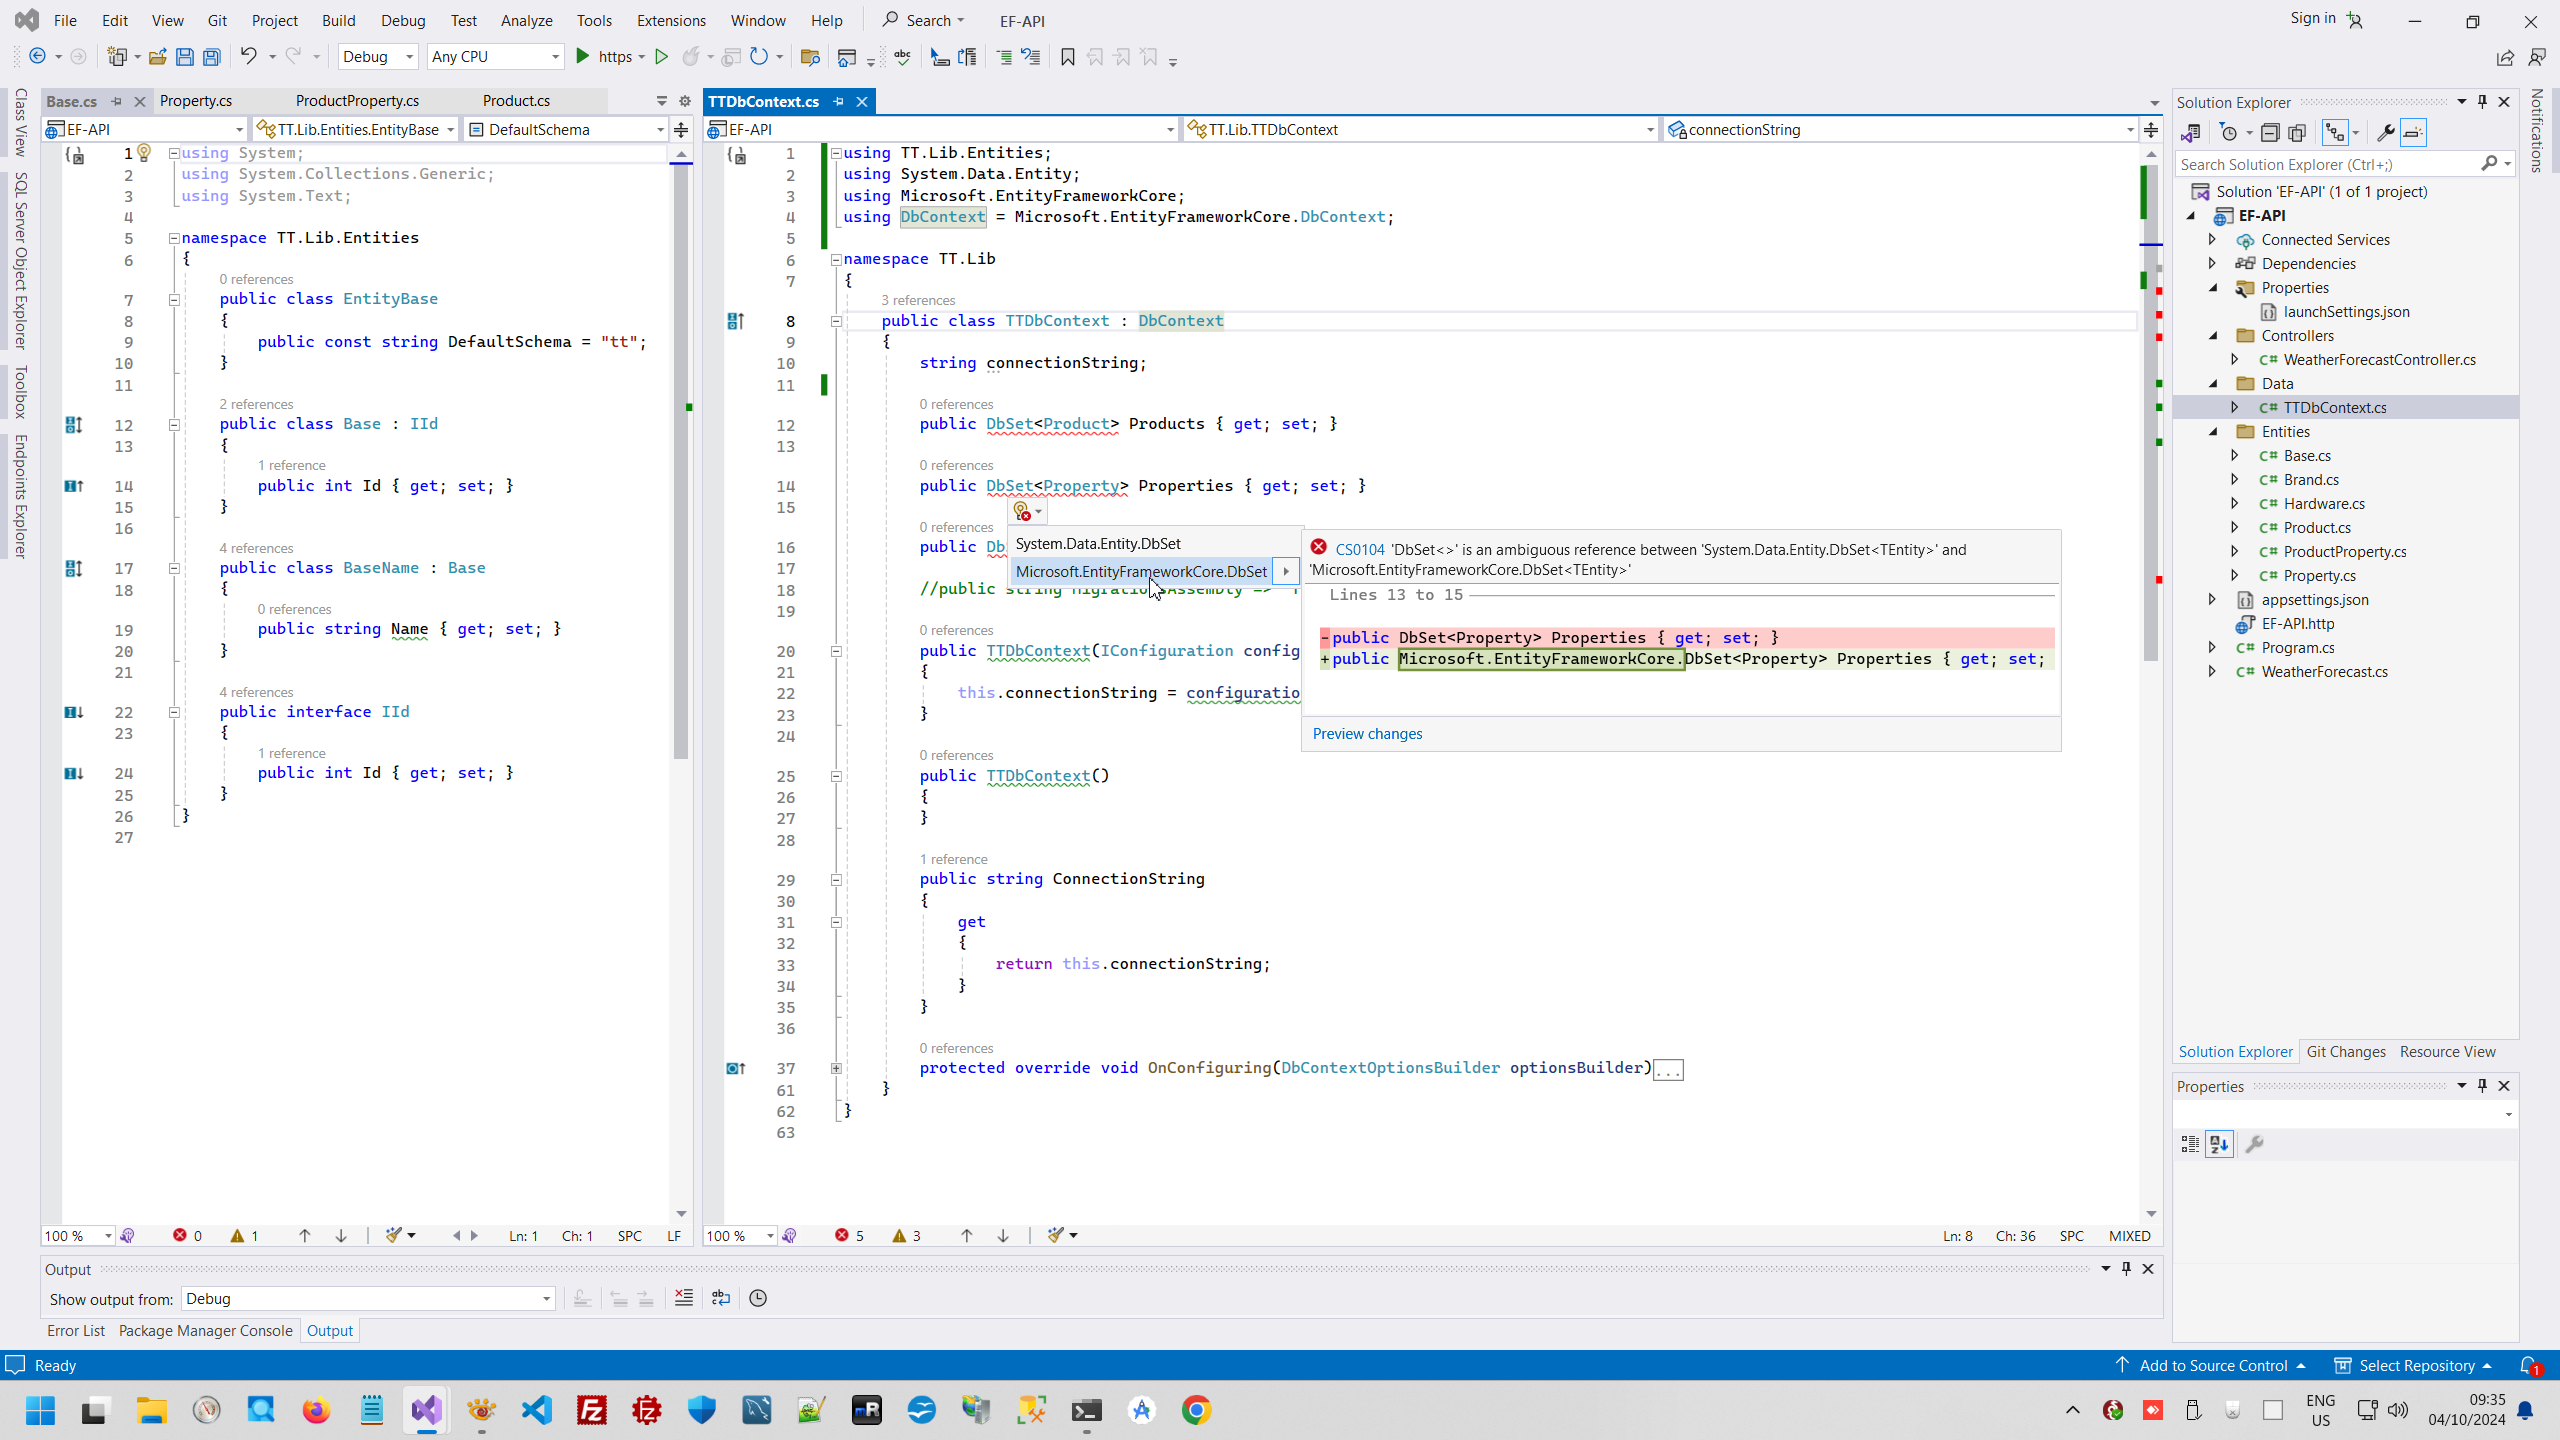Click the light bulb error quick-action icon
This screenshot has width=2560, height=1440.
click(x=1022, y=512)
